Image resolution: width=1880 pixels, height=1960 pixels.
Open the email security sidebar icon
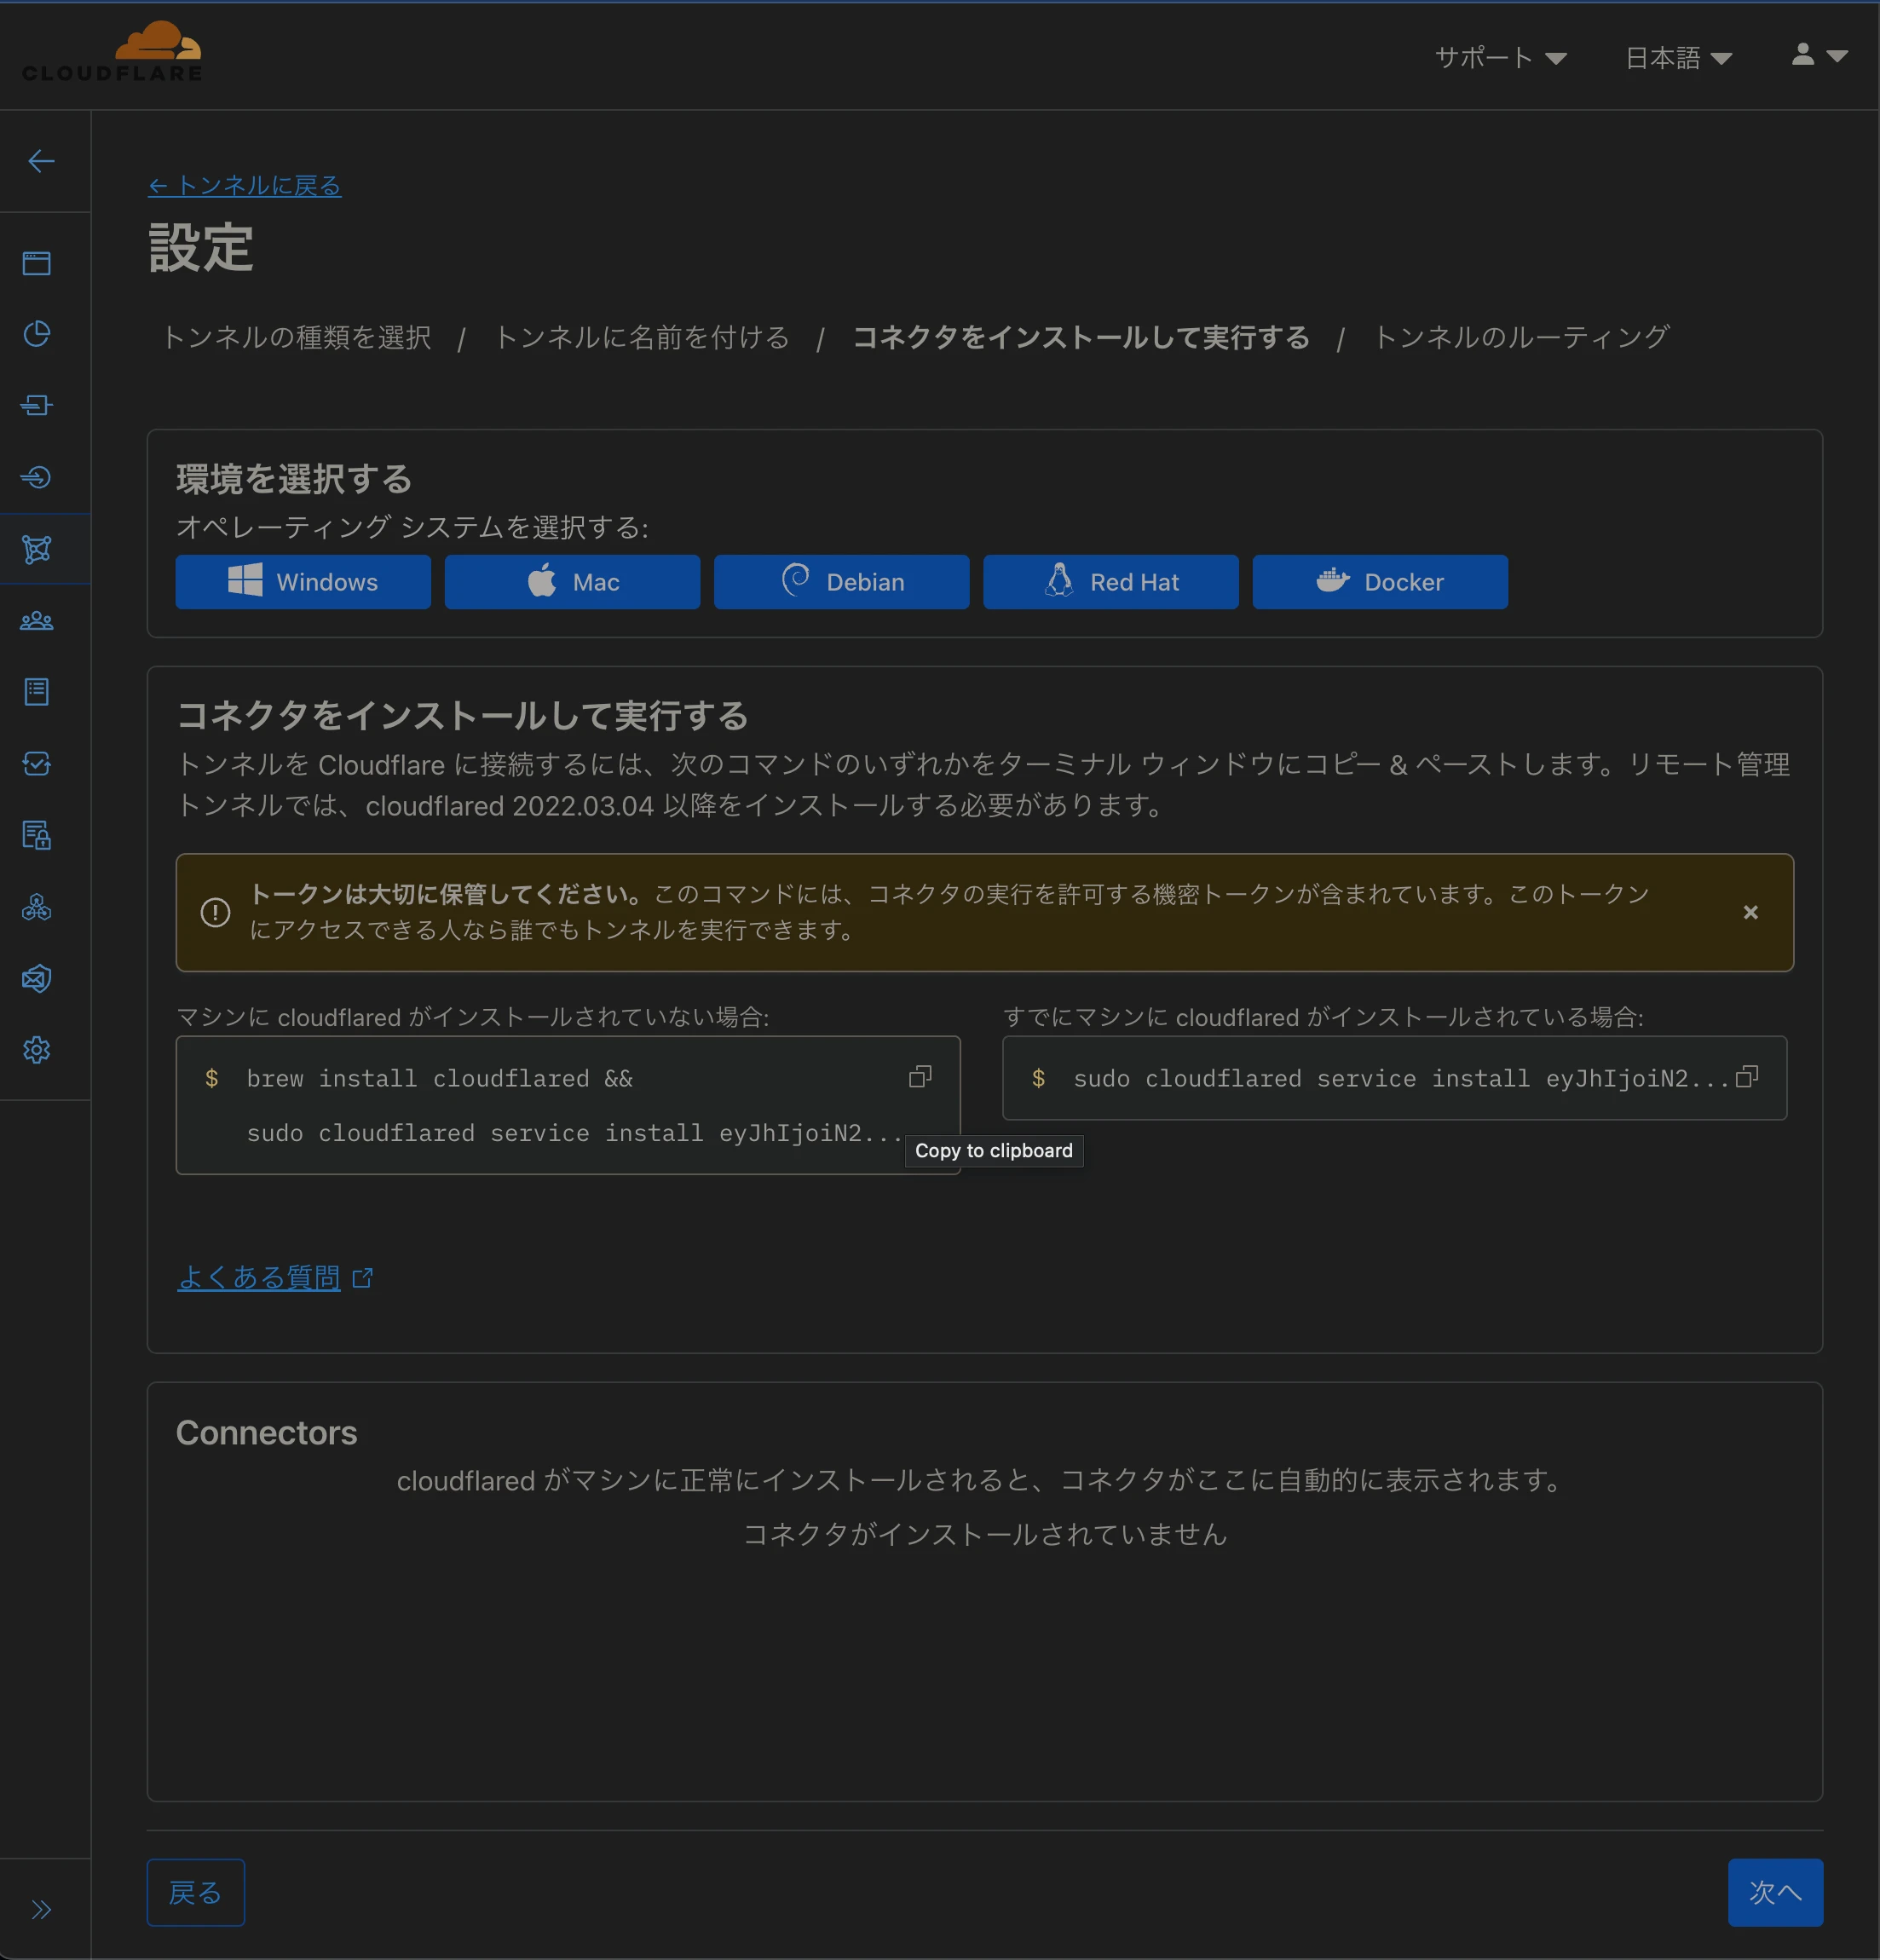click(x=37, y=978)
